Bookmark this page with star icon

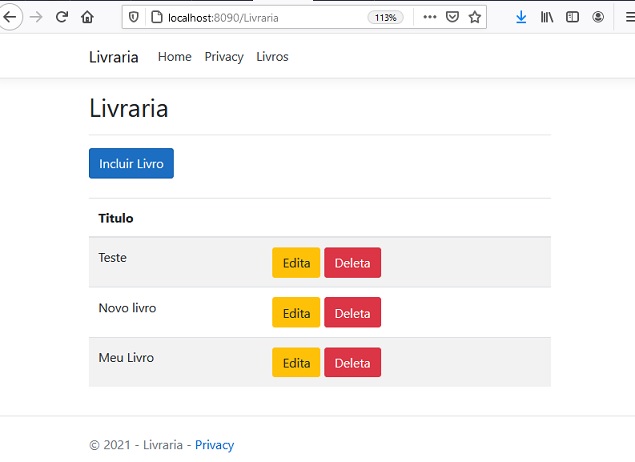tap(475, 17)
